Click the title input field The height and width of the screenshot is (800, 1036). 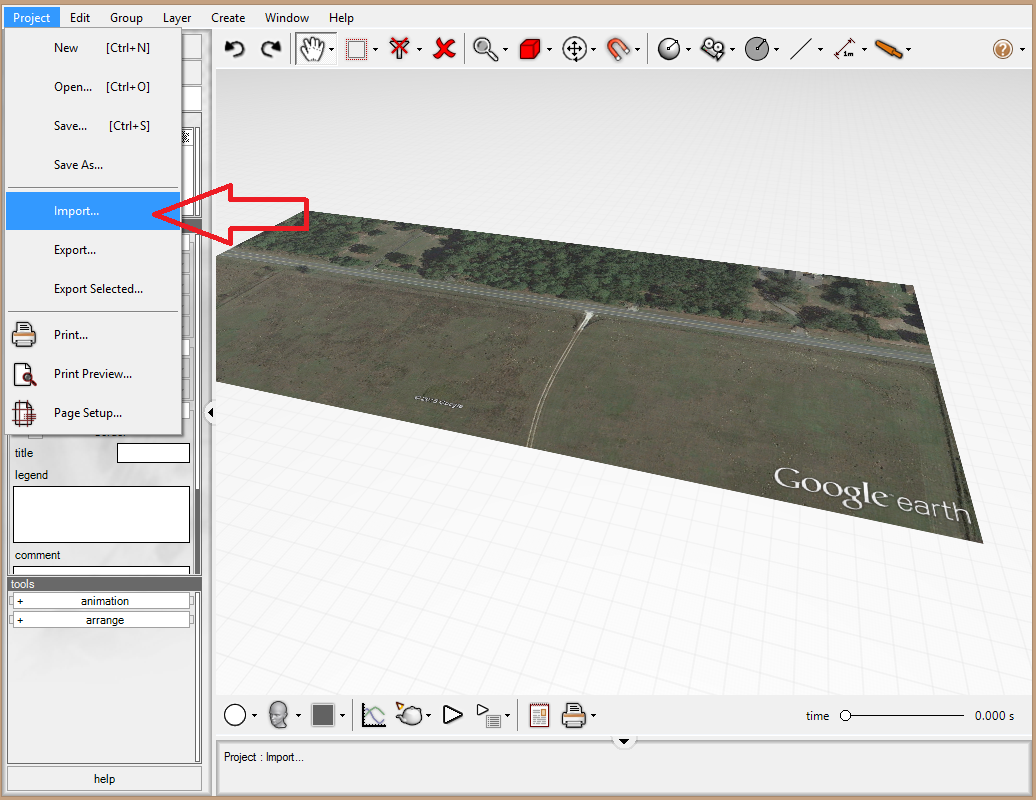tap(153, 453)
